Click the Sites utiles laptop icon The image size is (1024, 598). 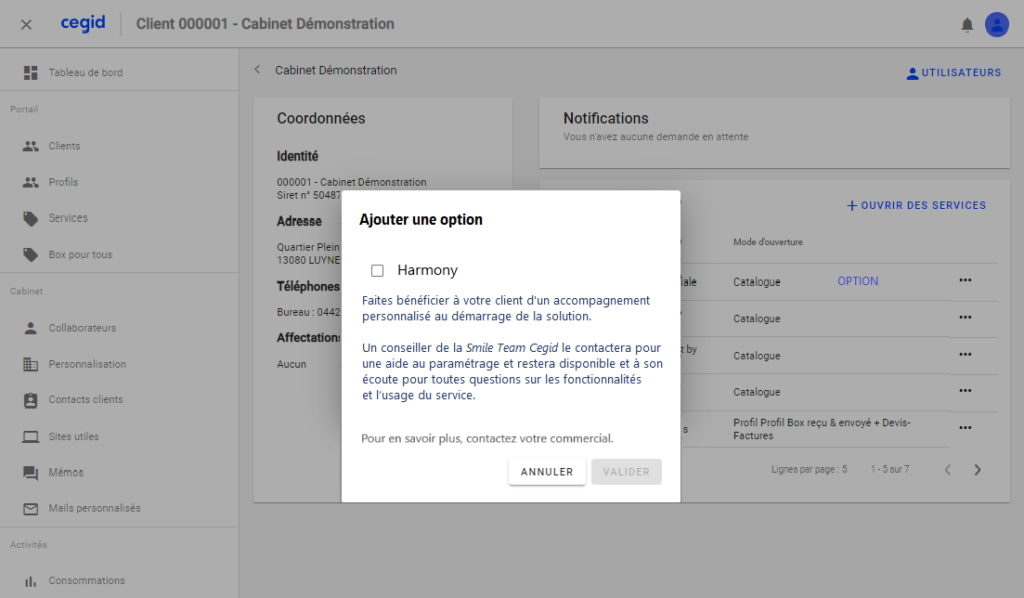click(x=31, y=437)
